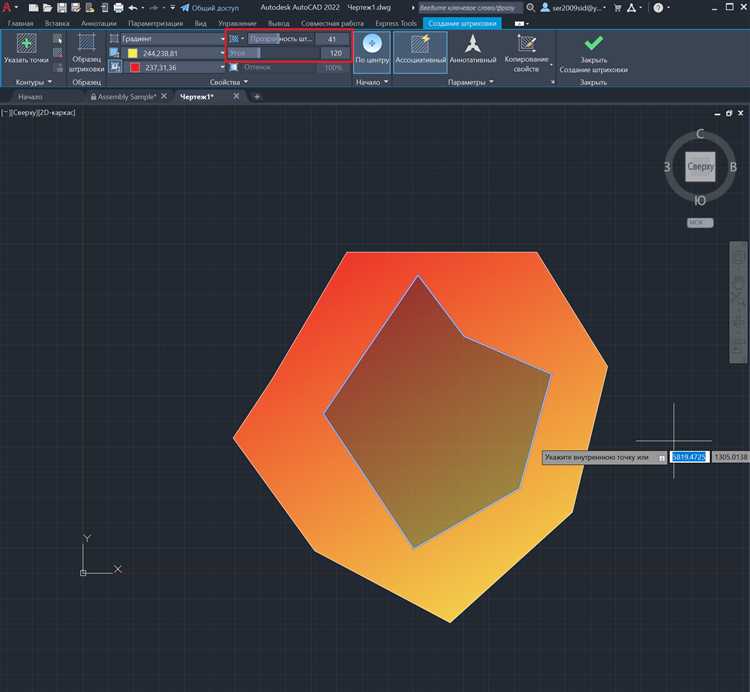Expand the Параметры panel
This screenshot has width=750, height=692.
click(x=470, y=82)
